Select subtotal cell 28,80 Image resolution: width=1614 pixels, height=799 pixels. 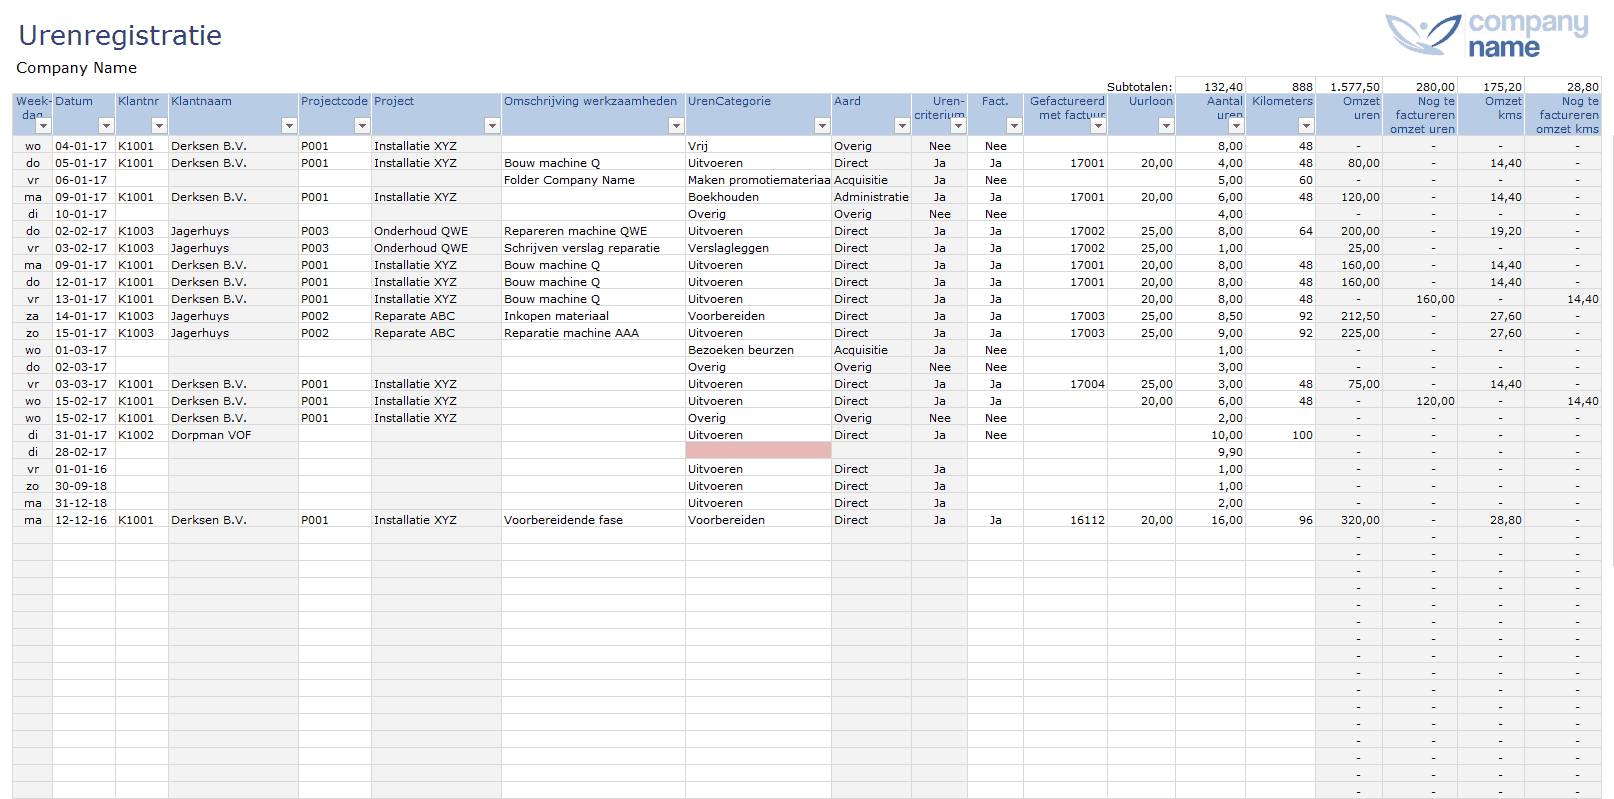coord(1563,86)
